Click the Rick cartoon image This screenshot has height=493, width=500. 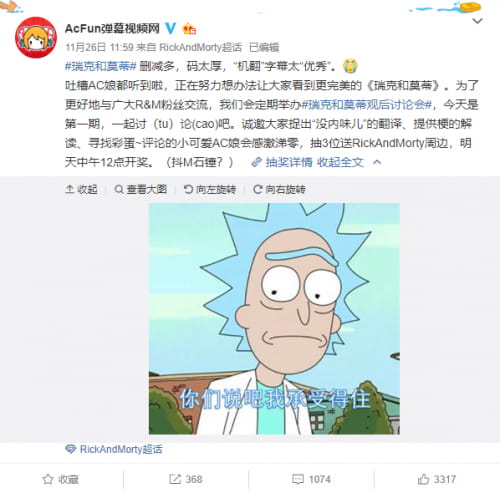pyautogui.click(x=274, y=319)
